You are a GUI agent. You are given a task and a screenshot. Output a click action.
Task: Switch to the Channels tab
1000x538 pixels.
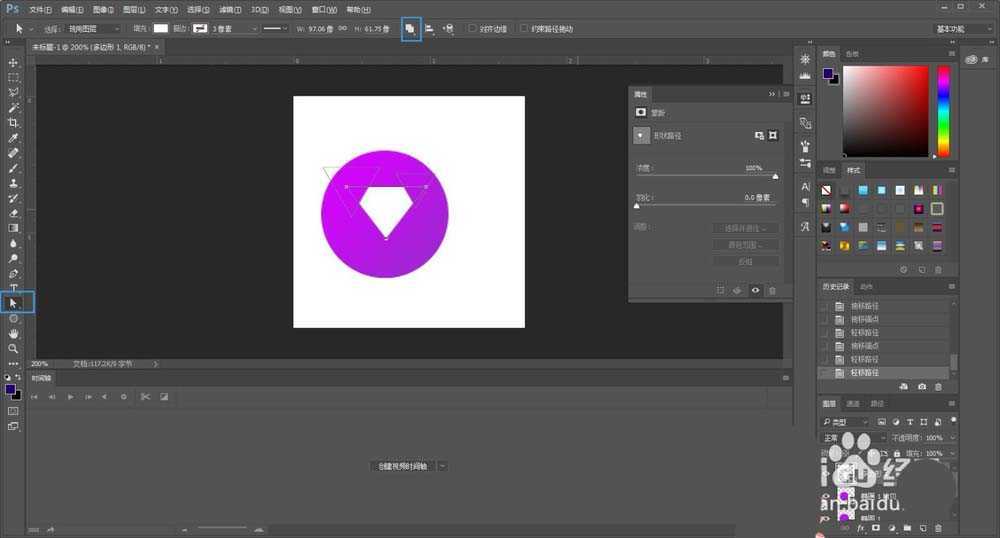click(x=853, y=403)
